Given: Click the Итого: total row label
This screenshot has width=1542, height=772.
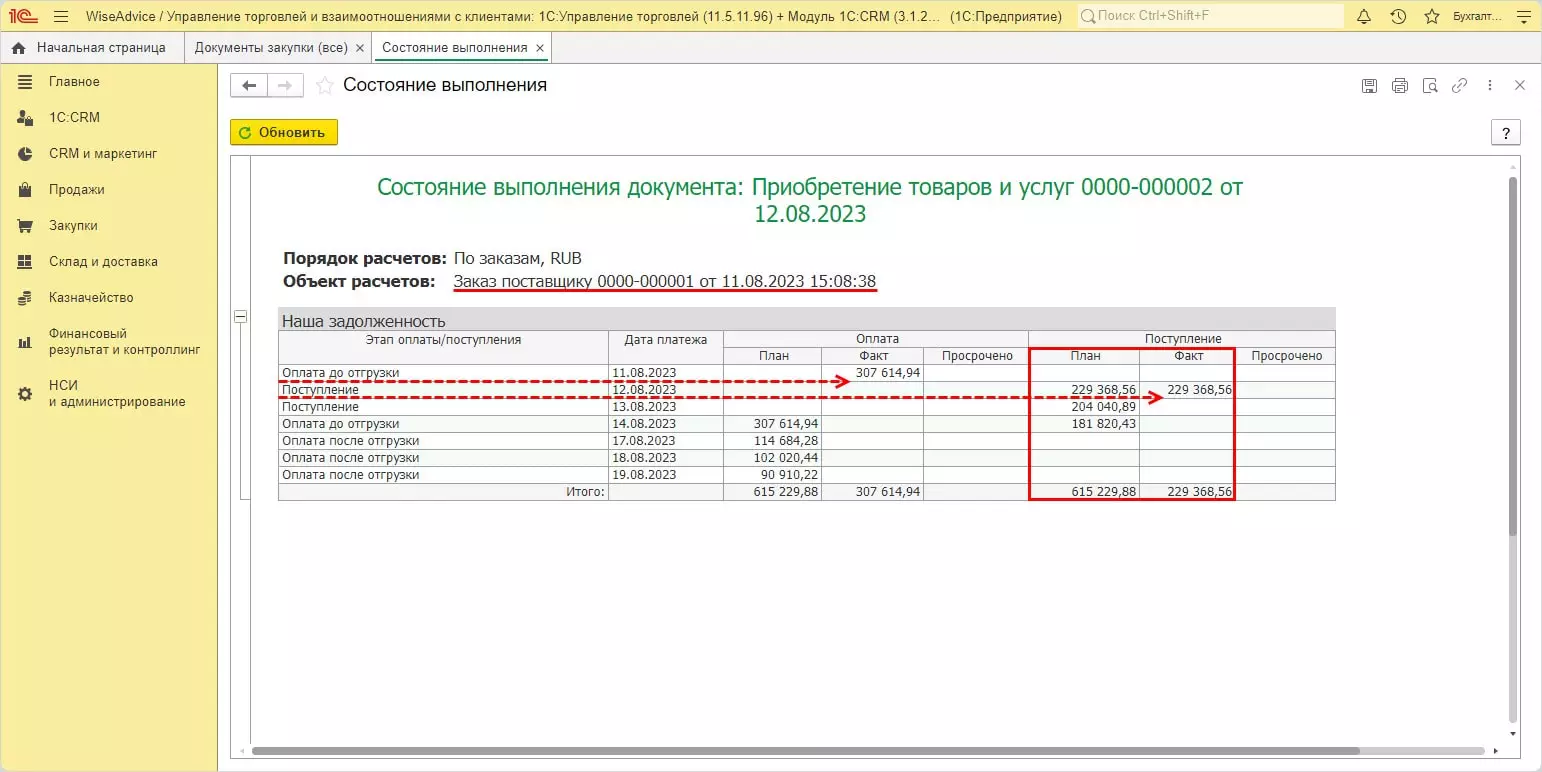Looking at the screenshot, I should point(585,492).
